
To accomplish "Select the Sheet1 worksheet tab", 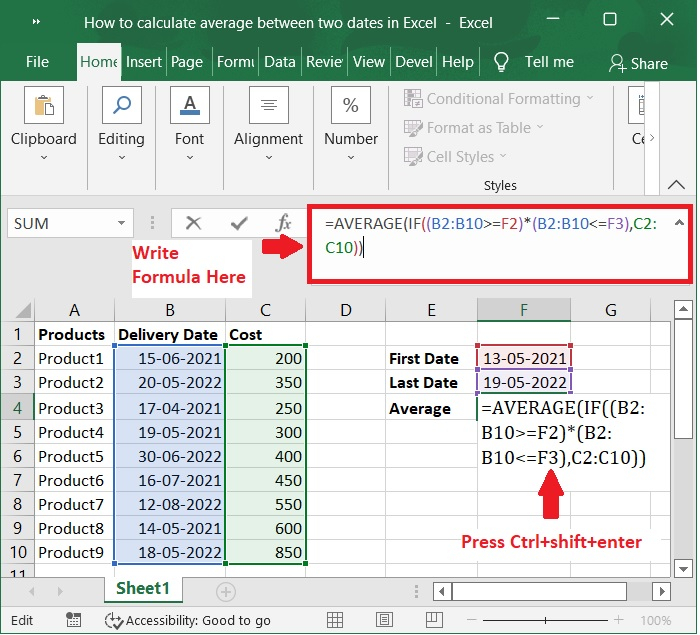I will coord(143,589).
